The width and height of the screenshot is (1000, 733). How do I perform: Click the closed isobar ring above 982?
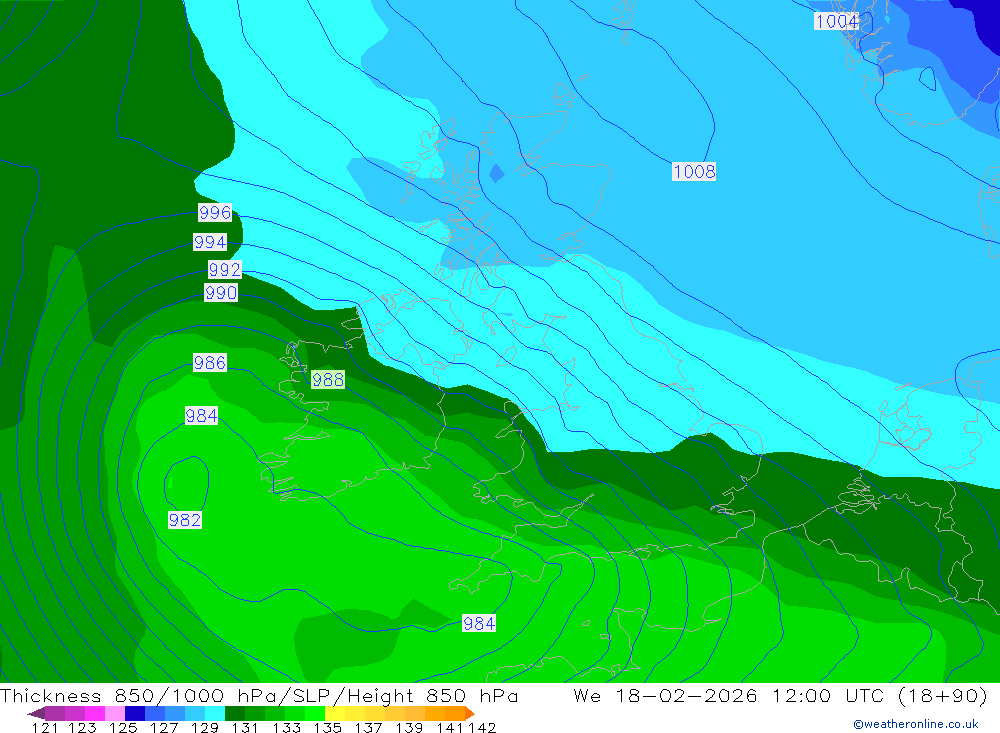[187, 483]
